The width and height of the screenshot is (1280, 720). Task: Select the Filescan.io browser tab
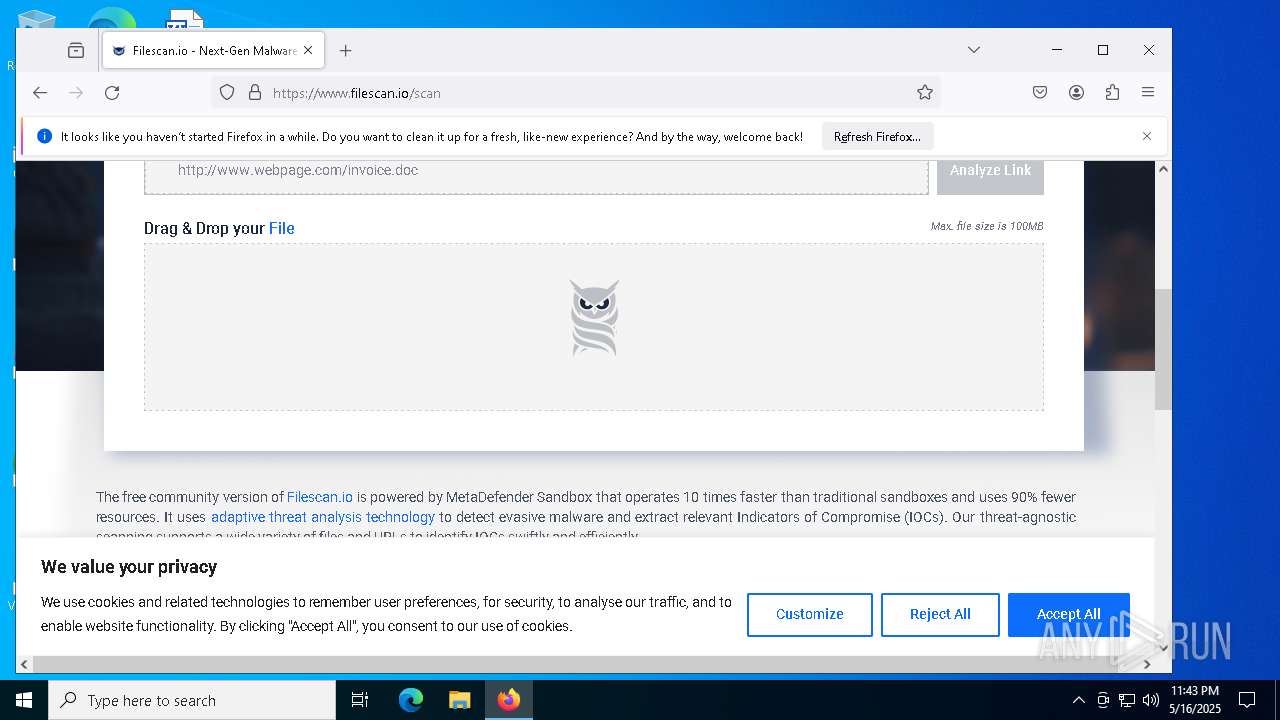tap(213, 50)
